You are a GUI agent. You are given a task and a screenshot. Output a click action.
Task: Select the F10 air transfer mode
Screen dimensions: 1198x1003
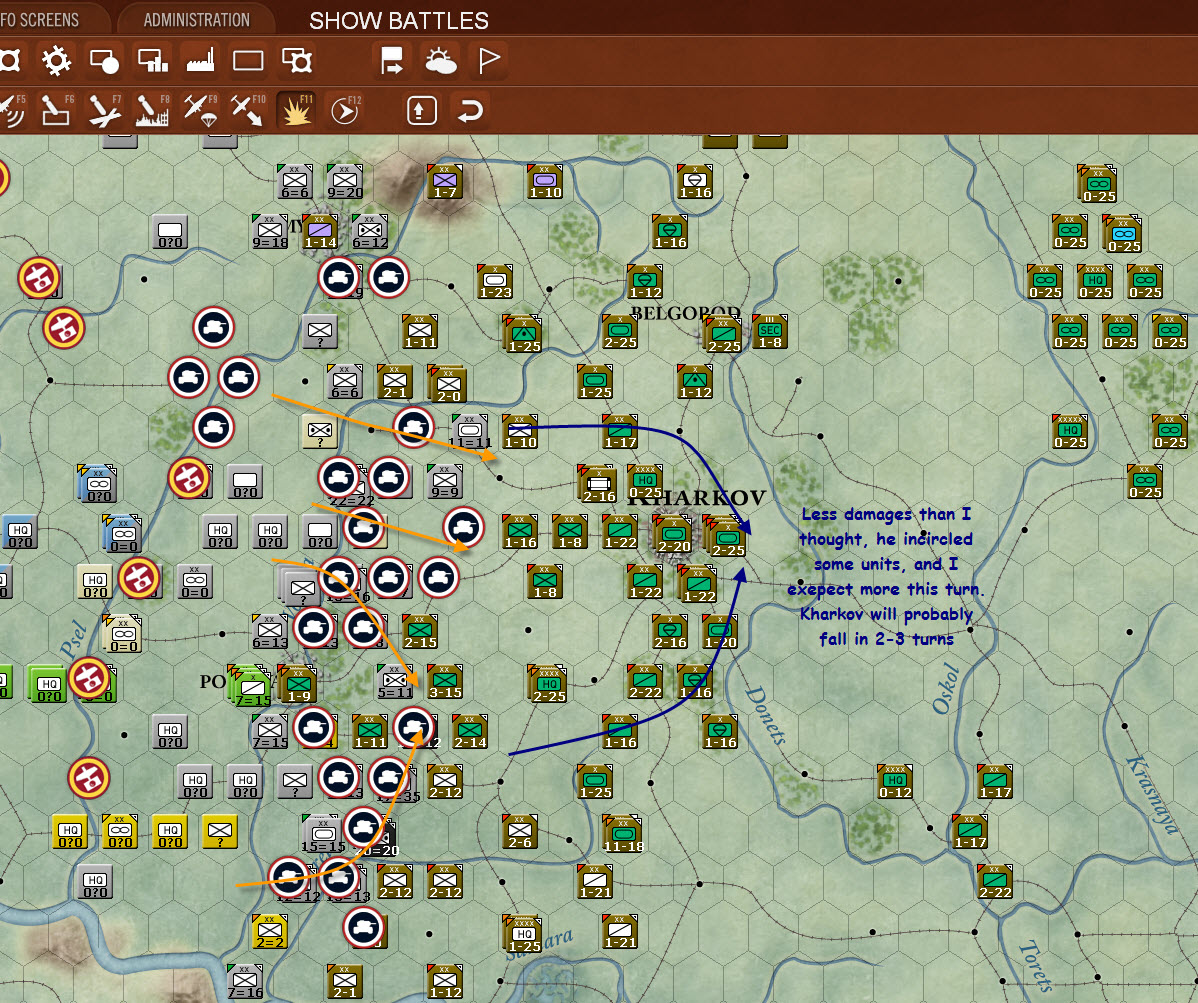(248, 111)
